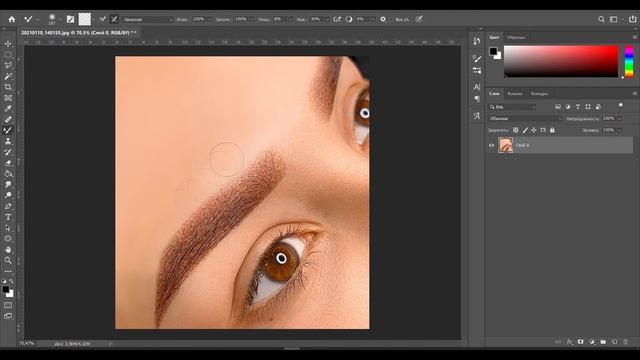Select the Dodge tool
Viewport: 640px width, 360px height.
pos(8,195)
